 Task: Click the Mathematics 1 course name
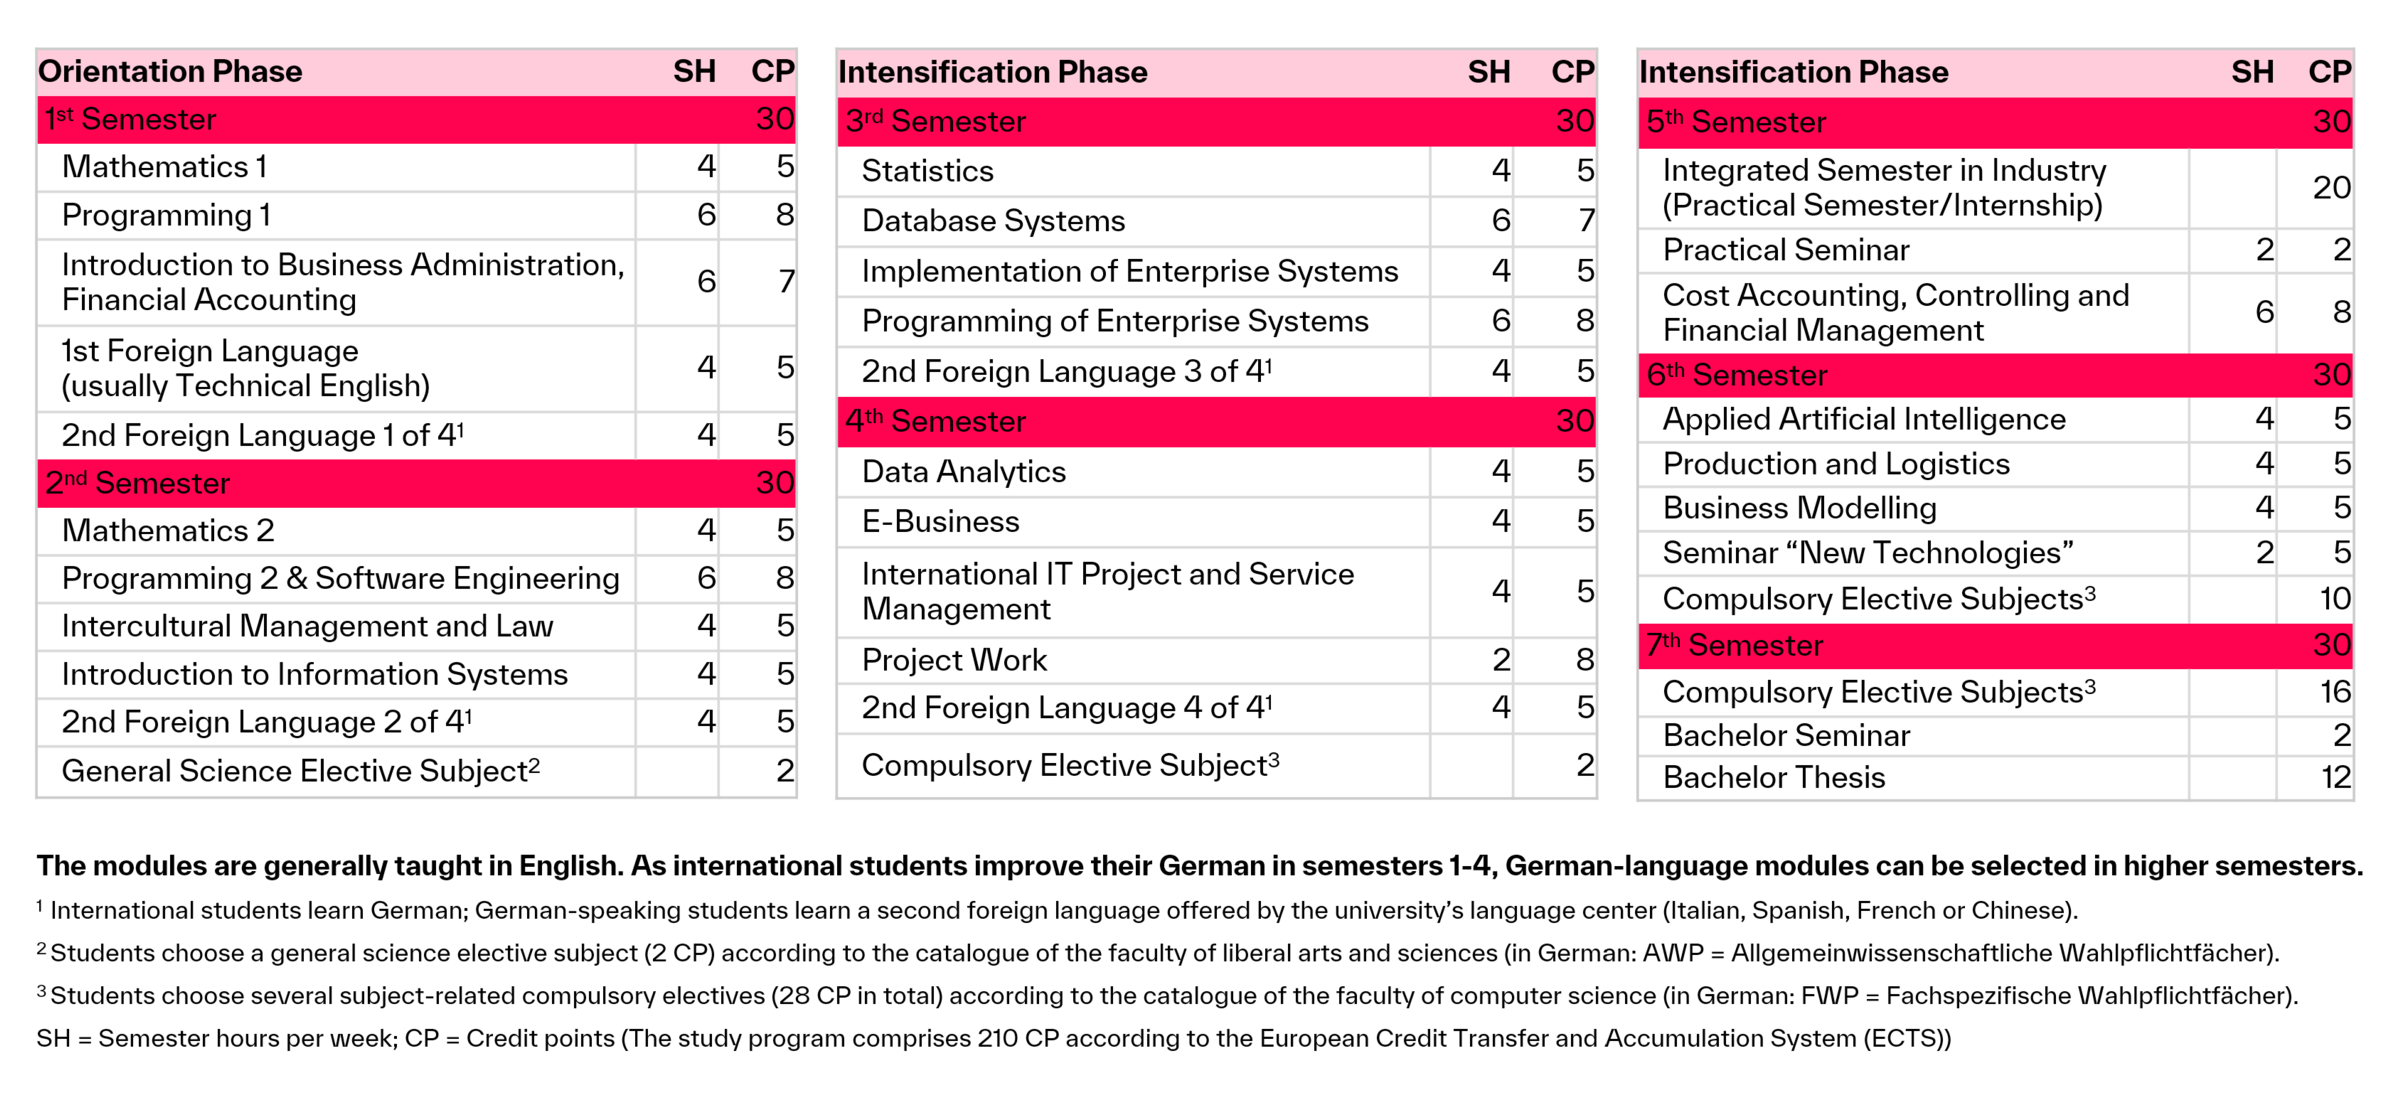pos(164,167)
